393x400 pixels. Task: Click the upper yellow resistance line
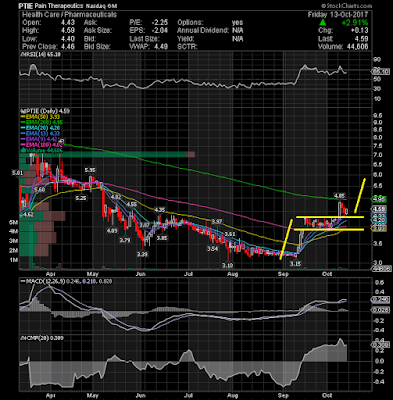coord(329,217)
